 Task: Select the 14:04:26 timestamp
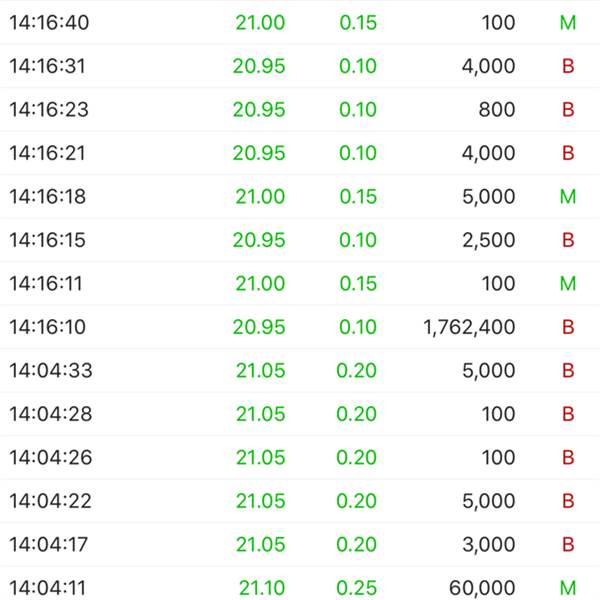[x=51, y=458]
